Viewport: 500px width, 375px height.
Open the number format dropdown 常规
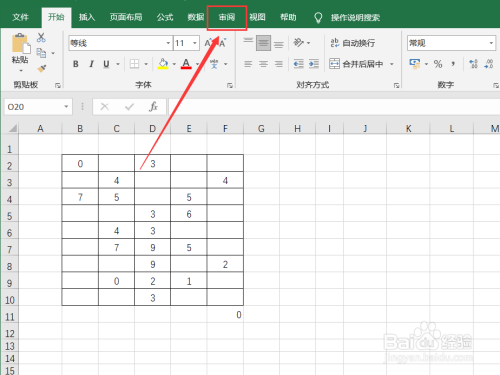point(491,43)
